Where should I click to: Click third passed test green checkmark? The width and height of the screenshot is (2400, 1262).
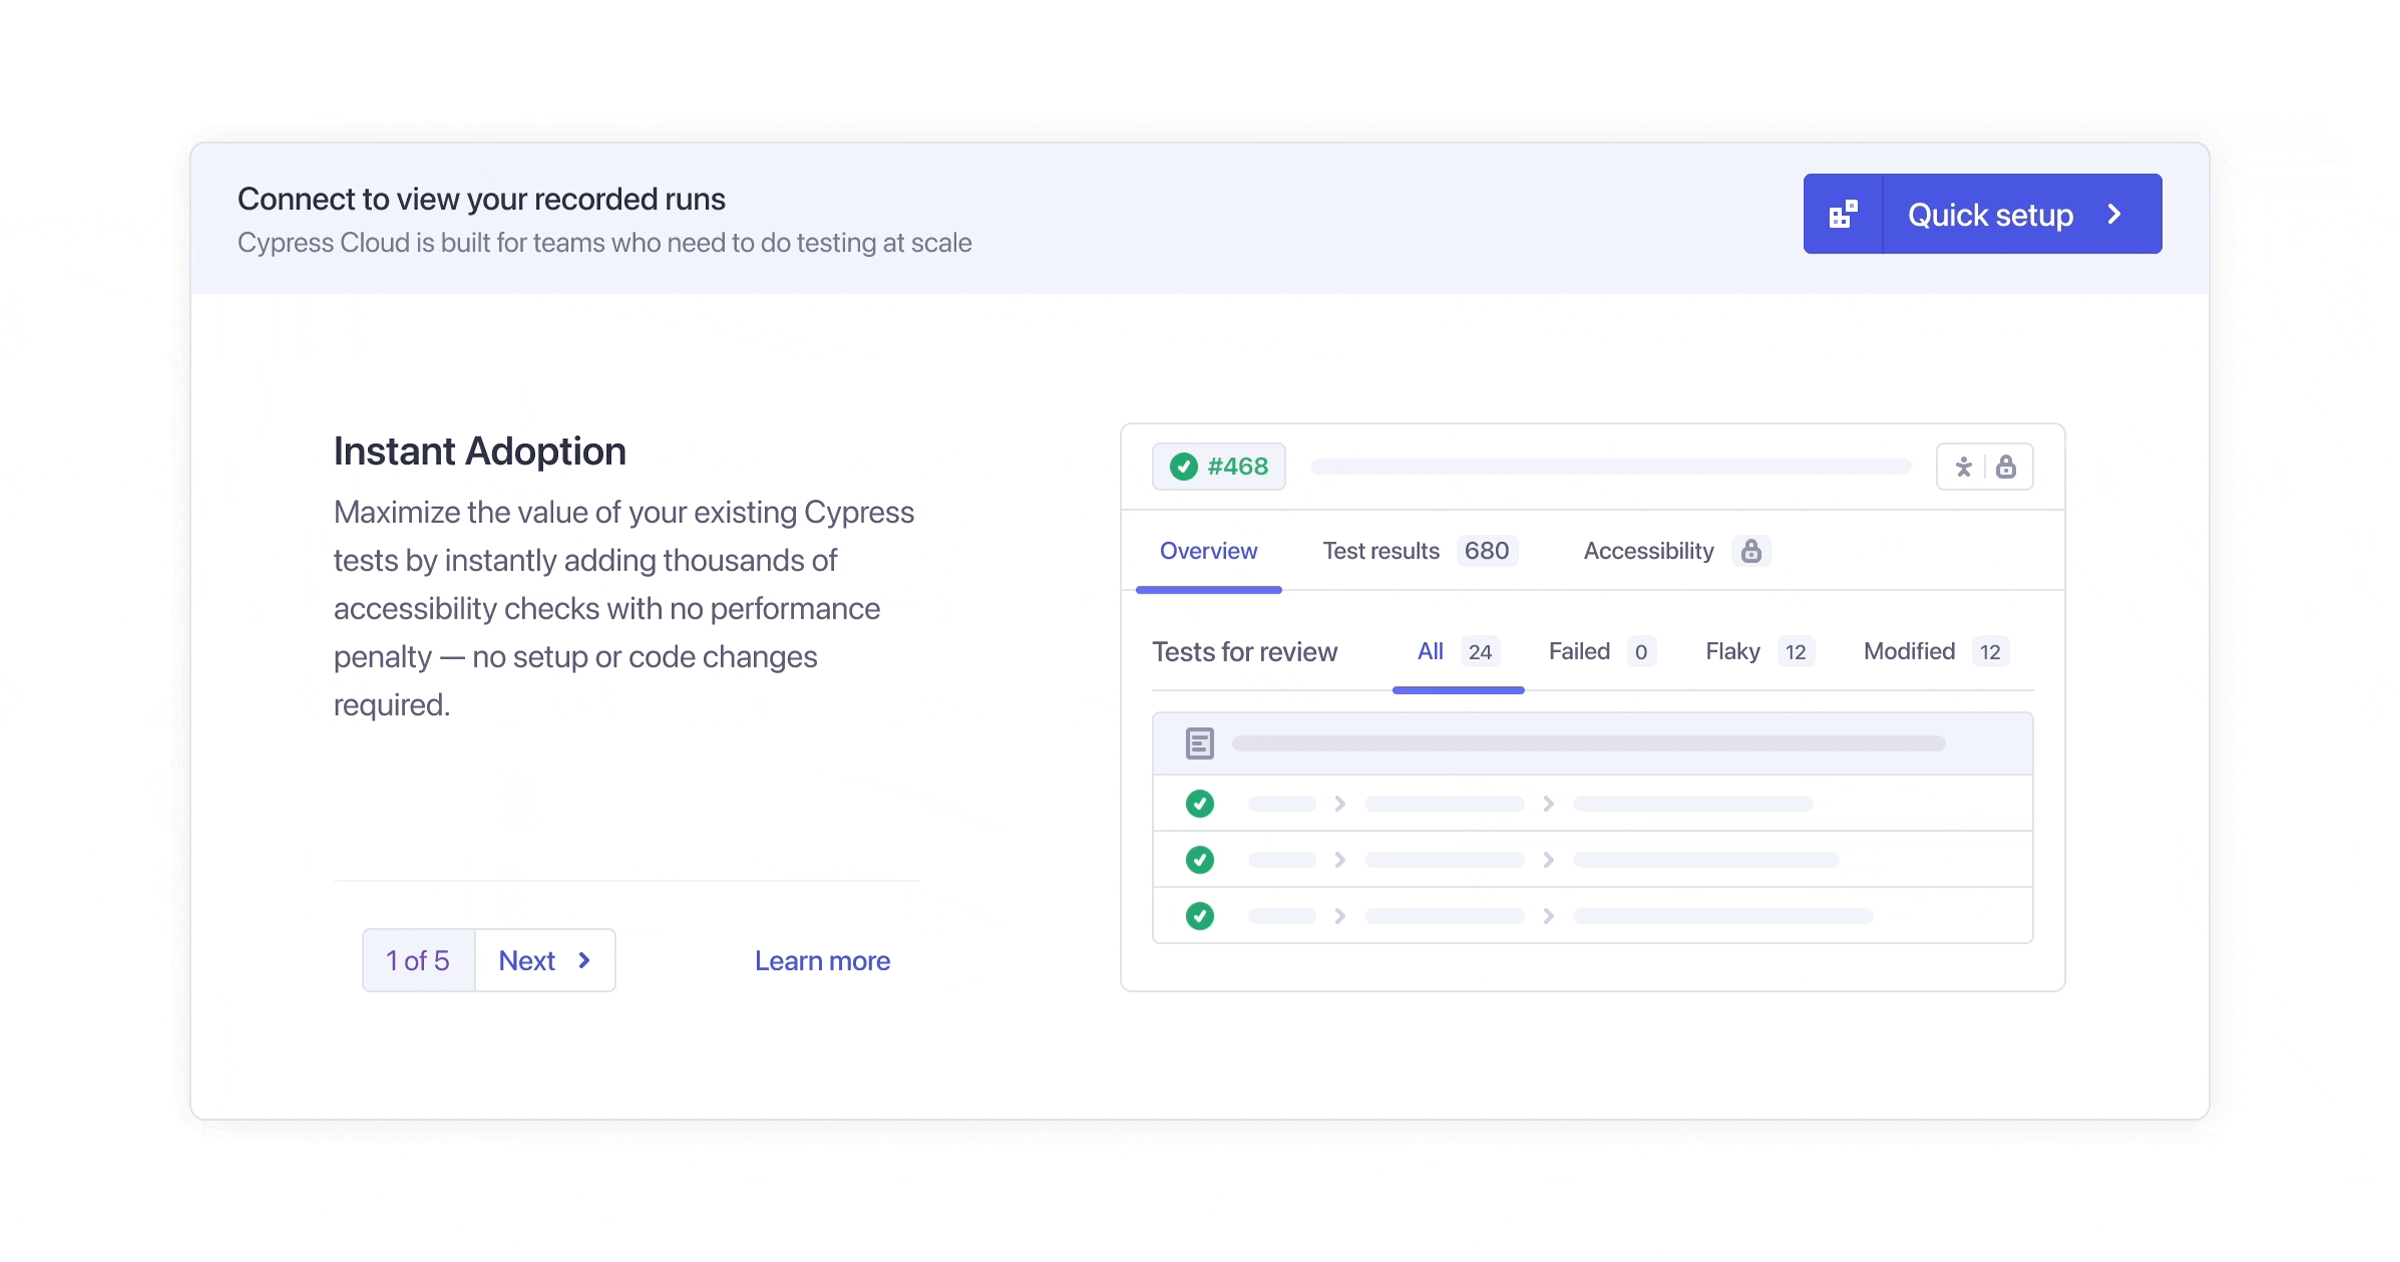1199,916
